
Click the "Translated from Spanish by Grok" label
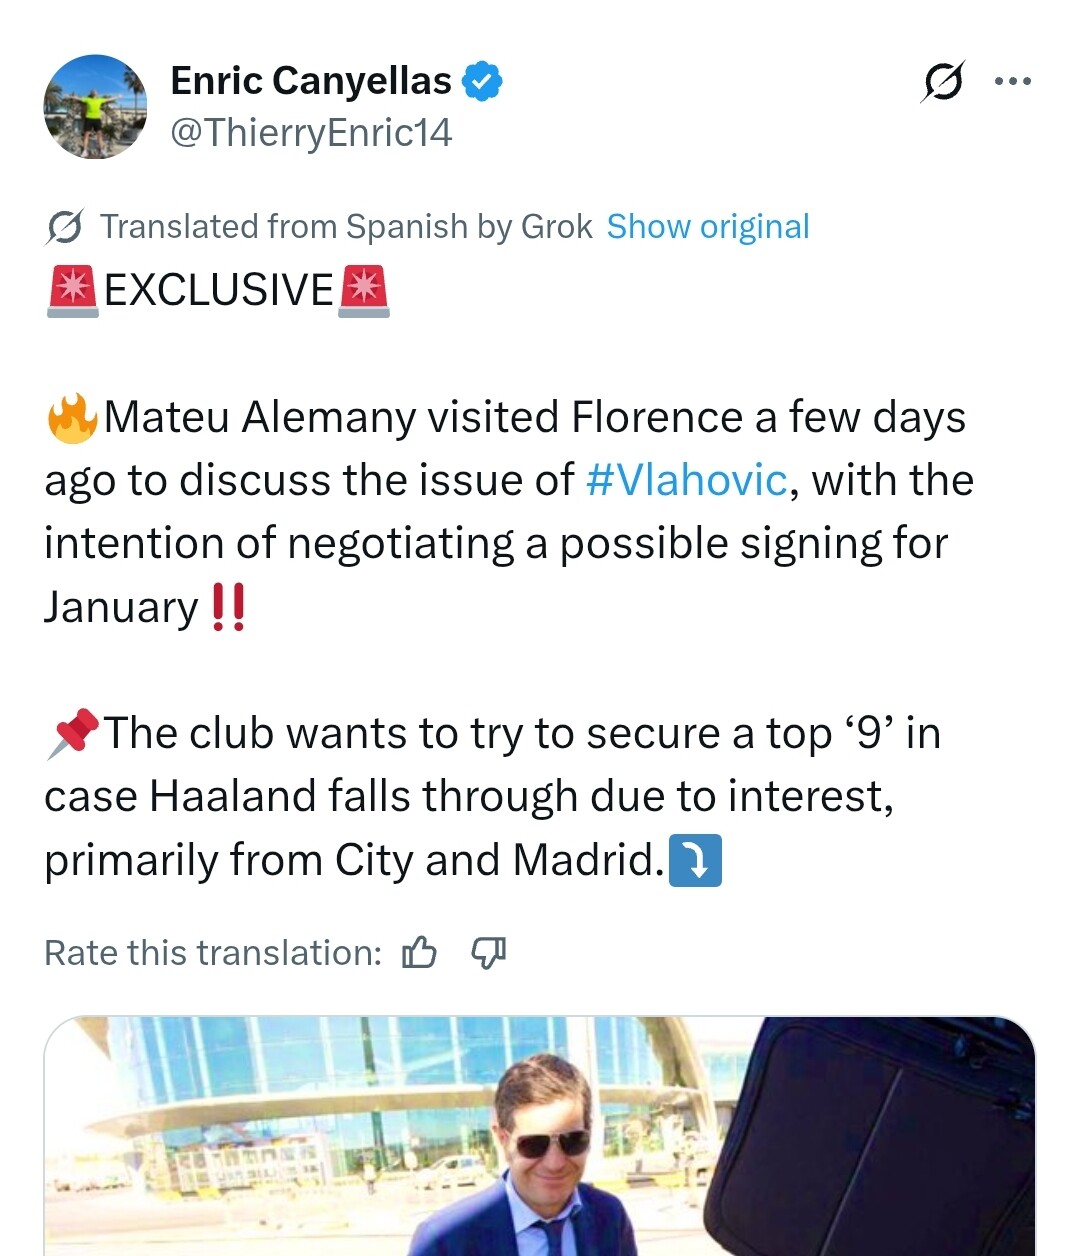pos(346,227)
